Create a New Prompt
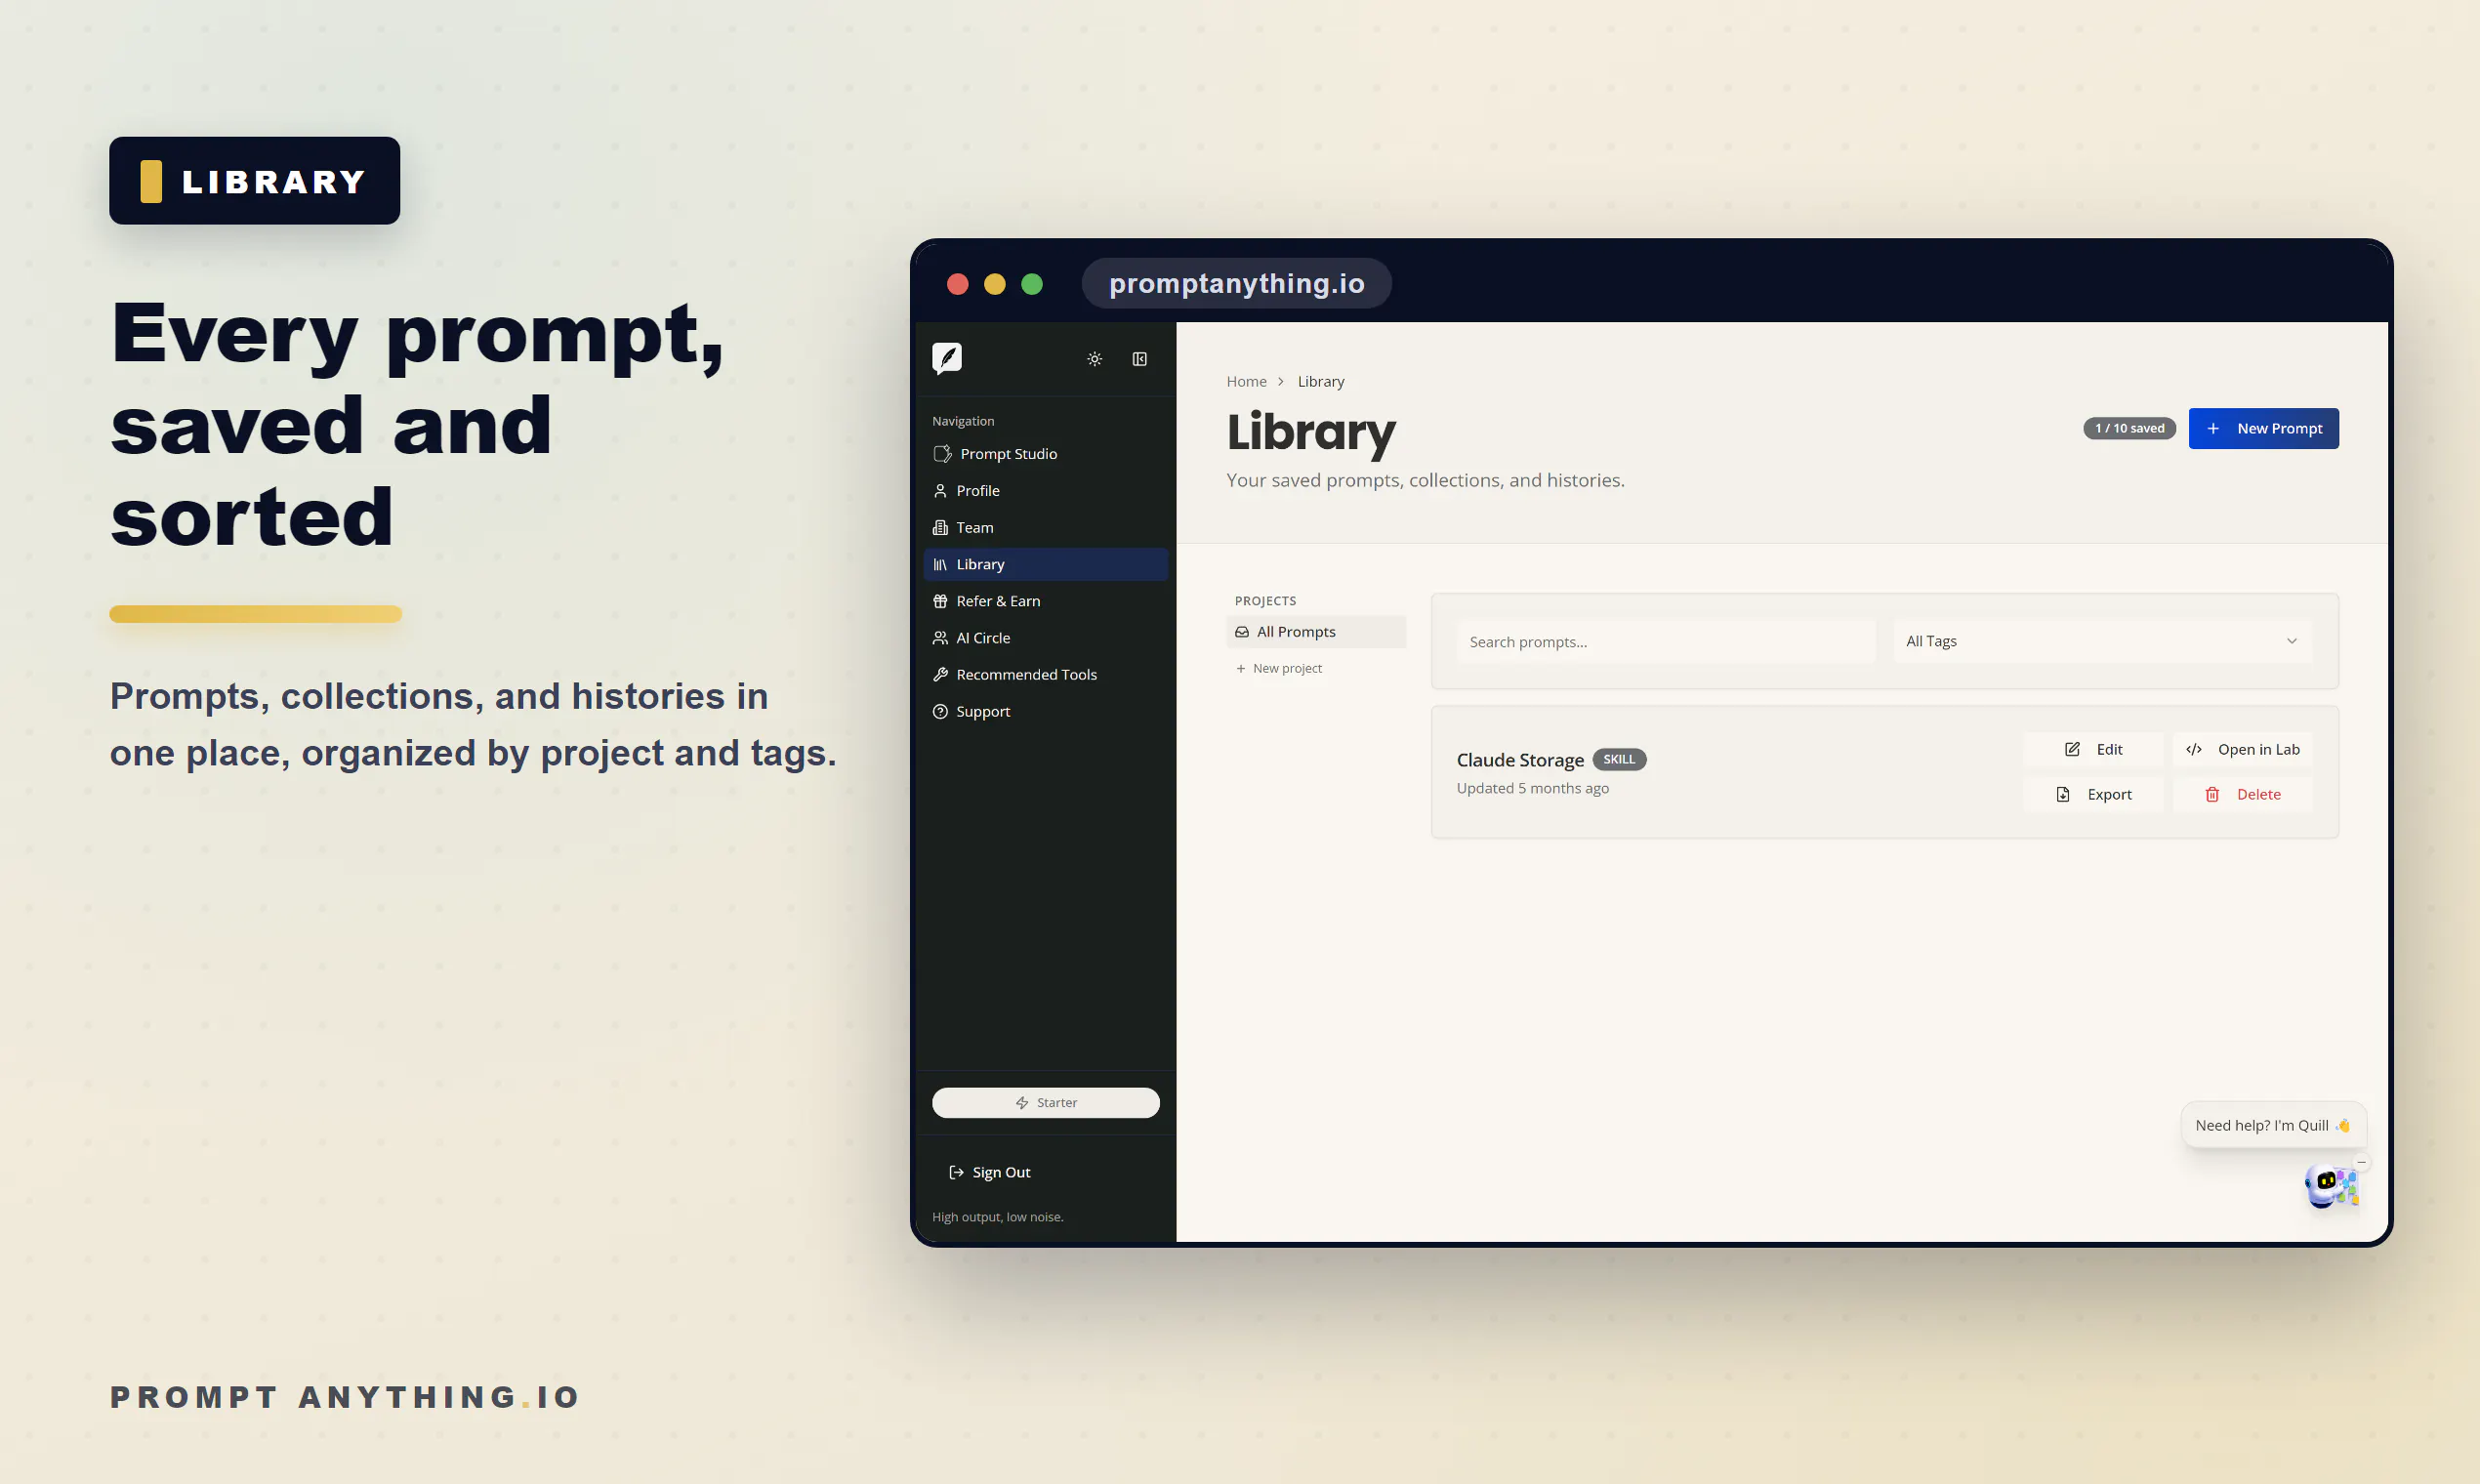This screenshot has width=2480, height=1484. (2263, 428)
